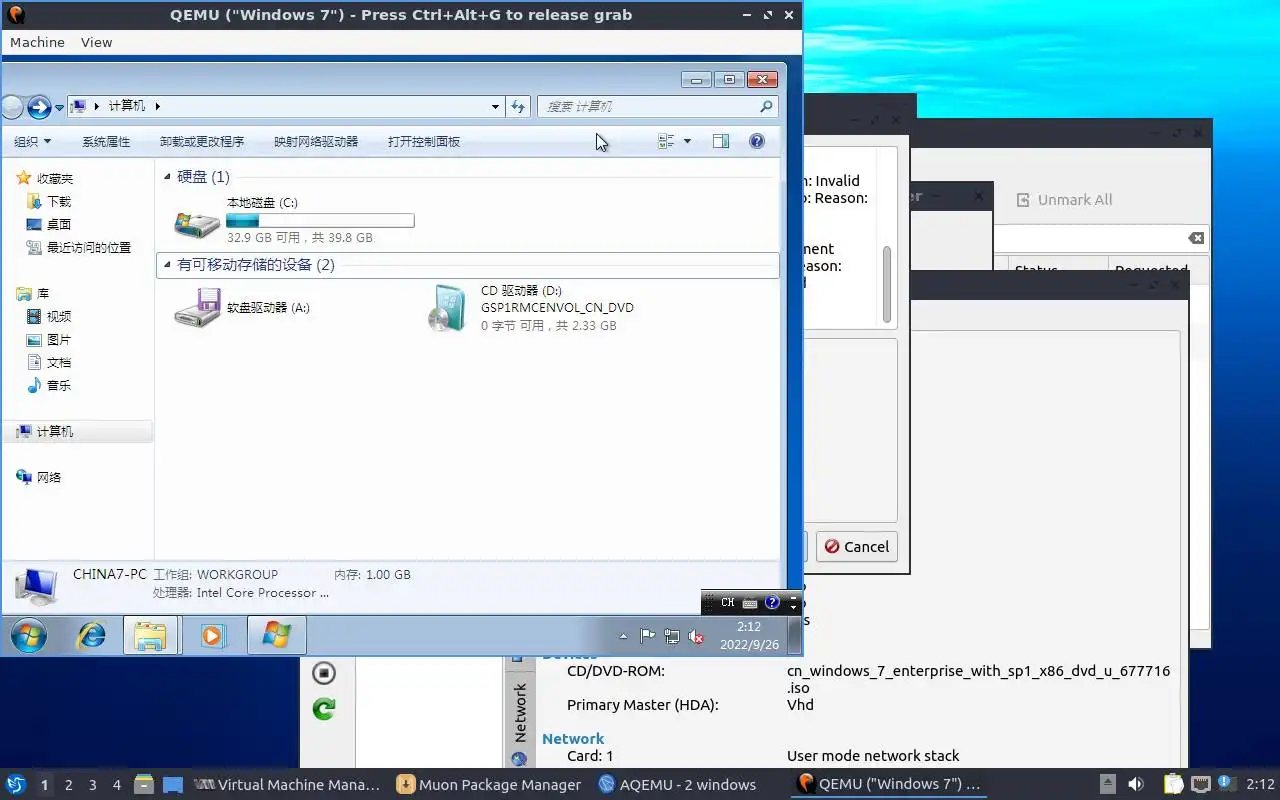Open Muon Package Manager taskbar entry
The width and height of the screenshot is (1280, 800).
tap(489, 785)
